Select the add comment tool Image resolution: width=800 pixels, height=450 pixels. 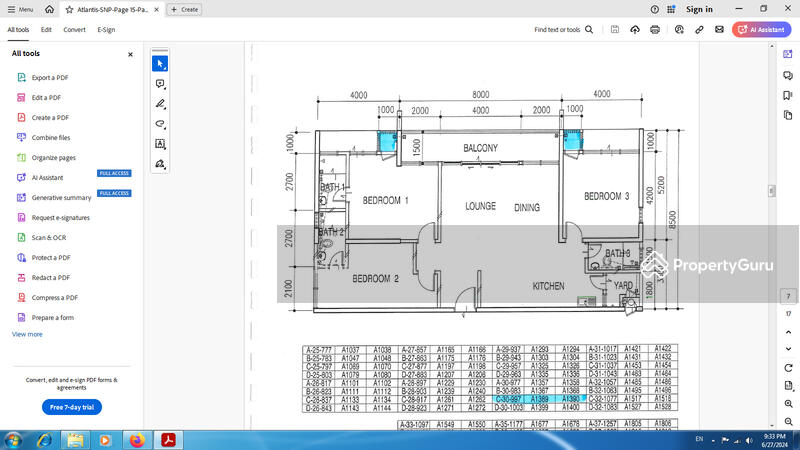160,84
